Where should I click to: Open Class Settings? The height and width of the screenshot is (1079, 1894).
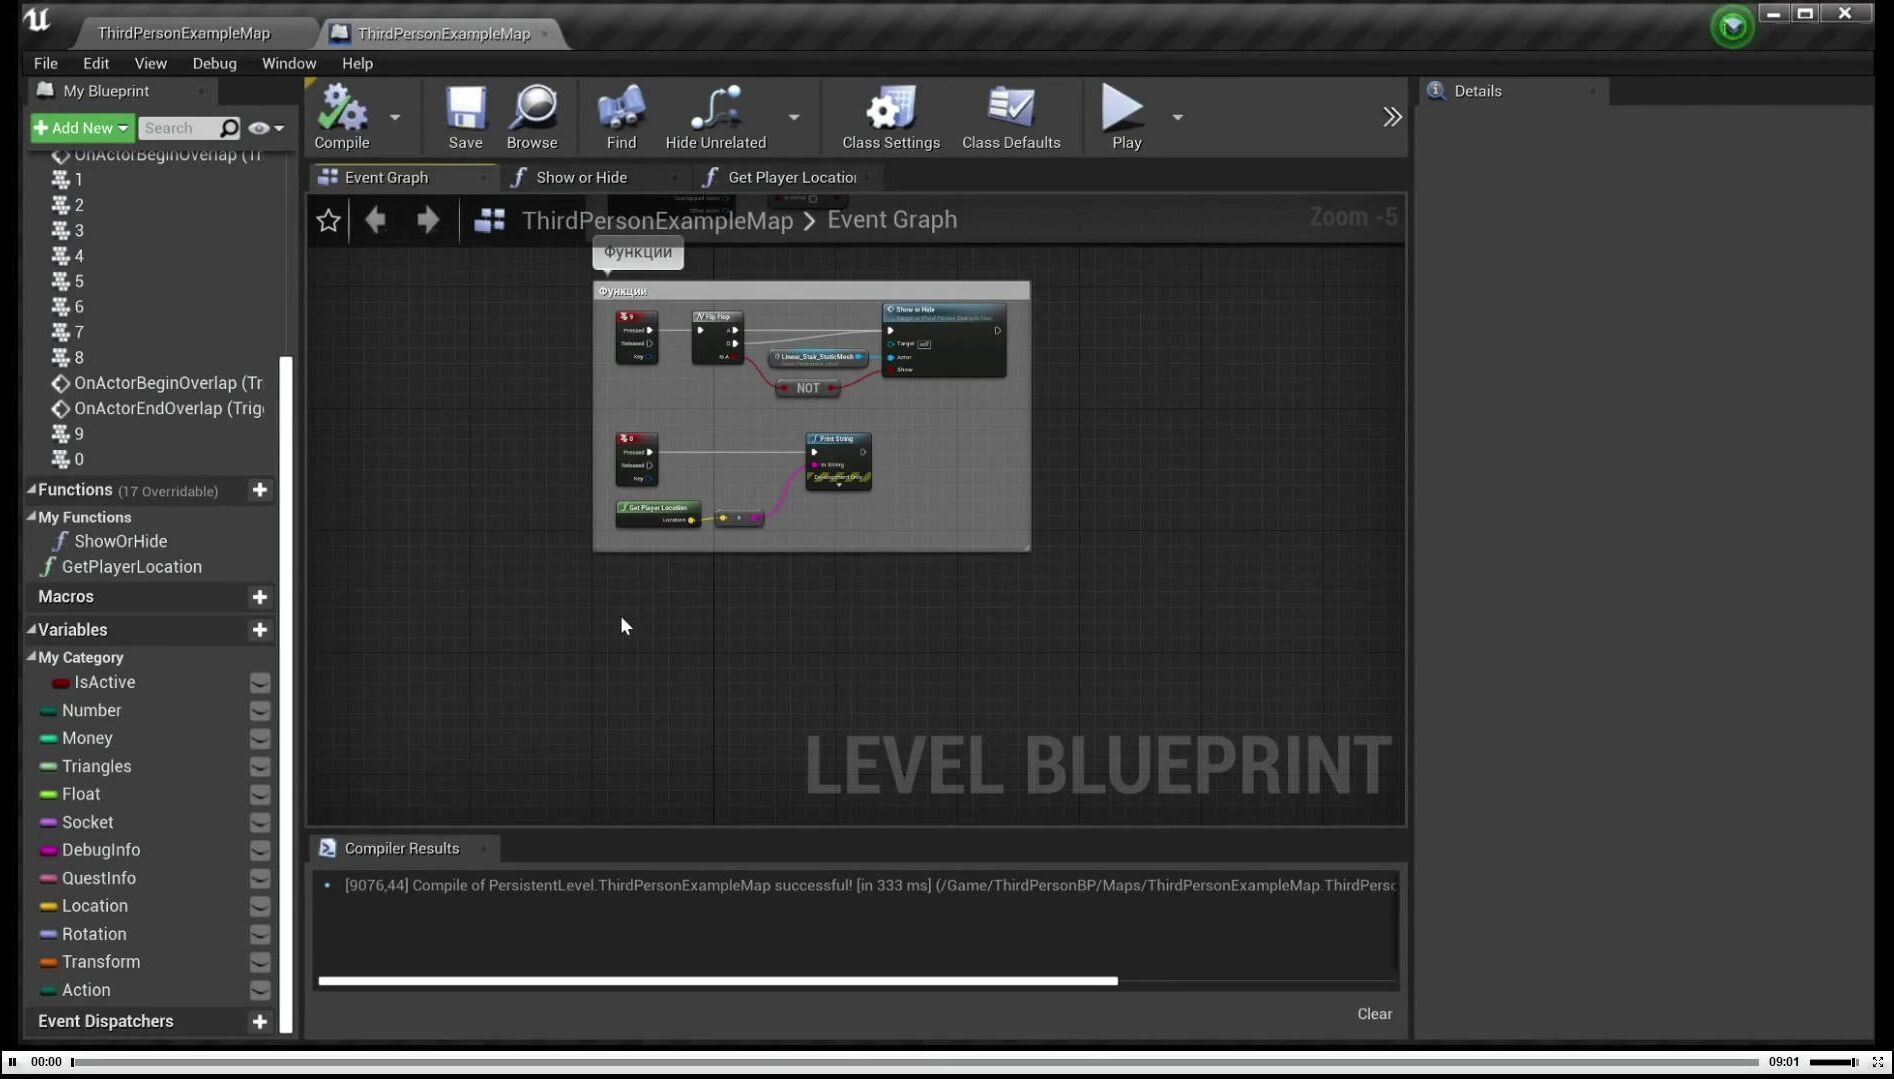pyautogui.click(x=890, y=117)
